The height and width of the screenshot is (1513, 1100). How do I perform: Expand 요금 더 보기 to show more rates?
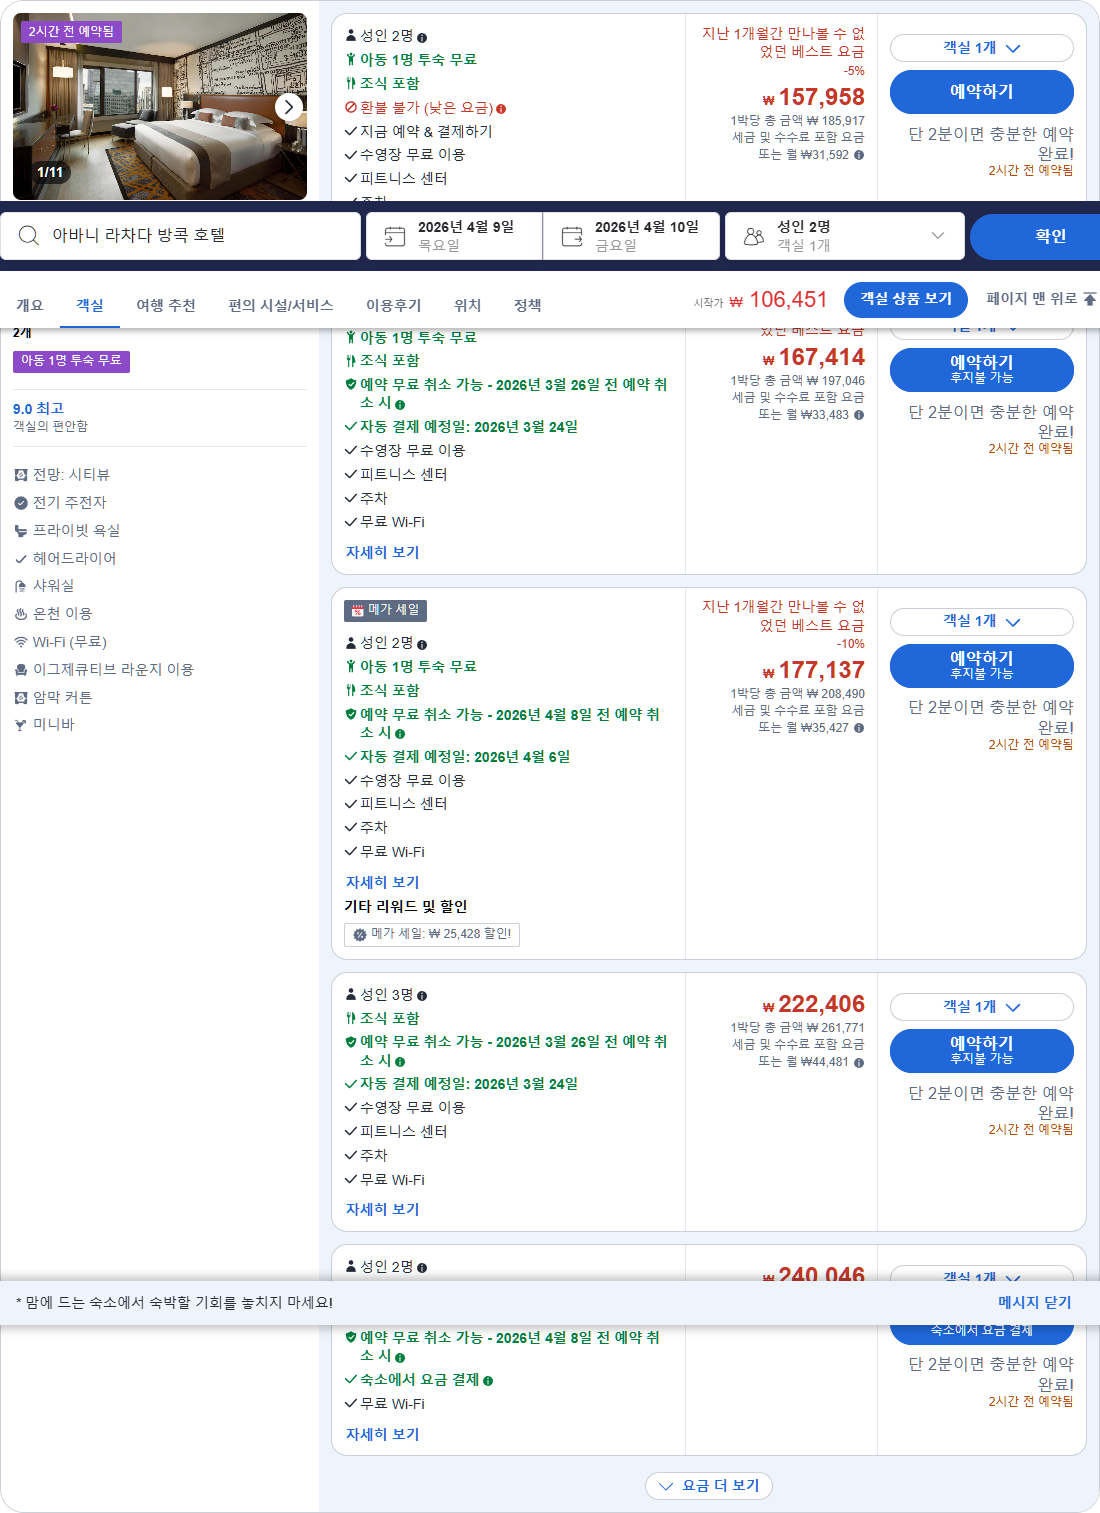(709, 1486)
